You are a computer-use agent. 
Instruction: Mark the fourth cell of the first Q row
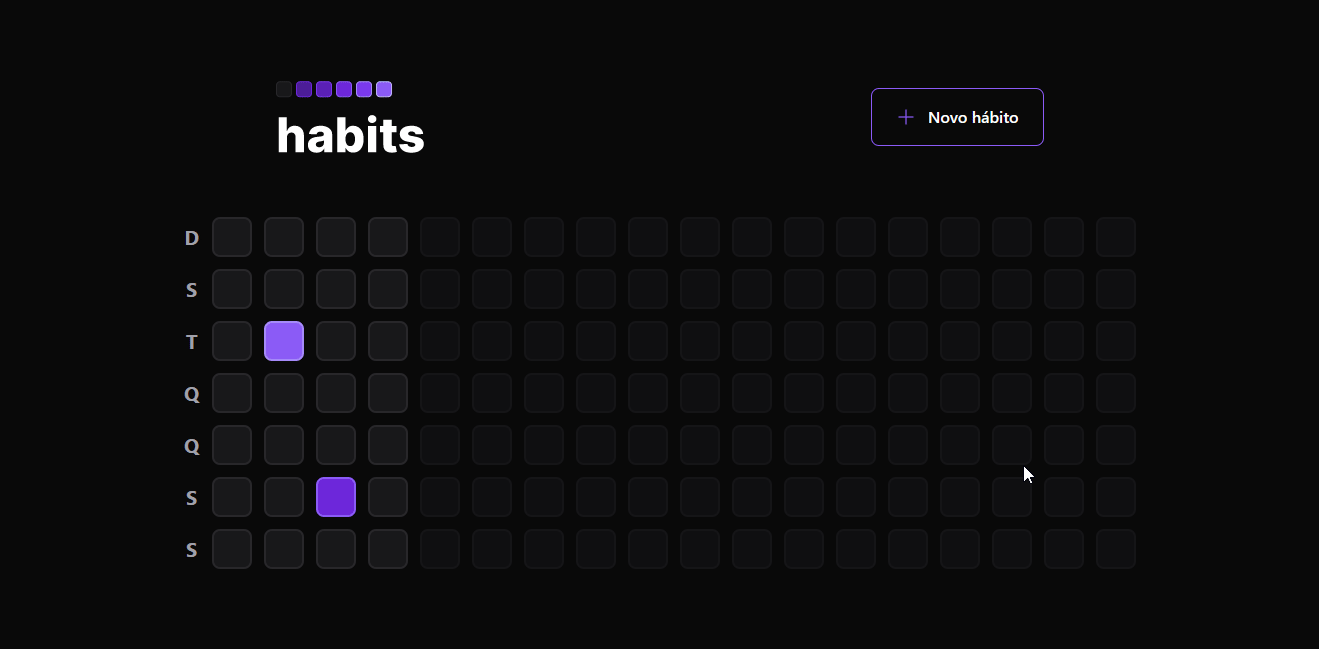[388, 393]
